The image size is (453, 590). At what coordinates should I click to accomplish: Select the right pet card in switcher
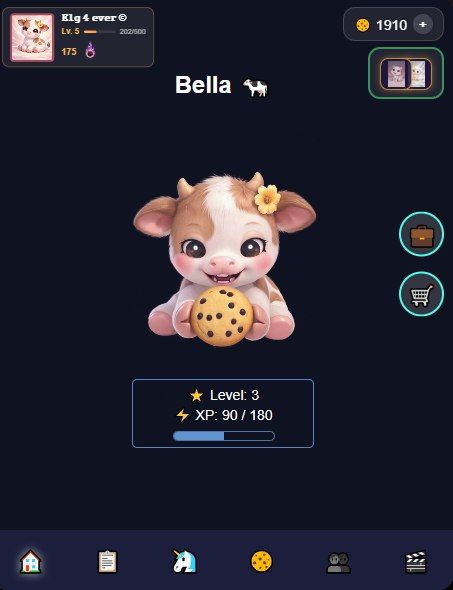coord(418,74)
